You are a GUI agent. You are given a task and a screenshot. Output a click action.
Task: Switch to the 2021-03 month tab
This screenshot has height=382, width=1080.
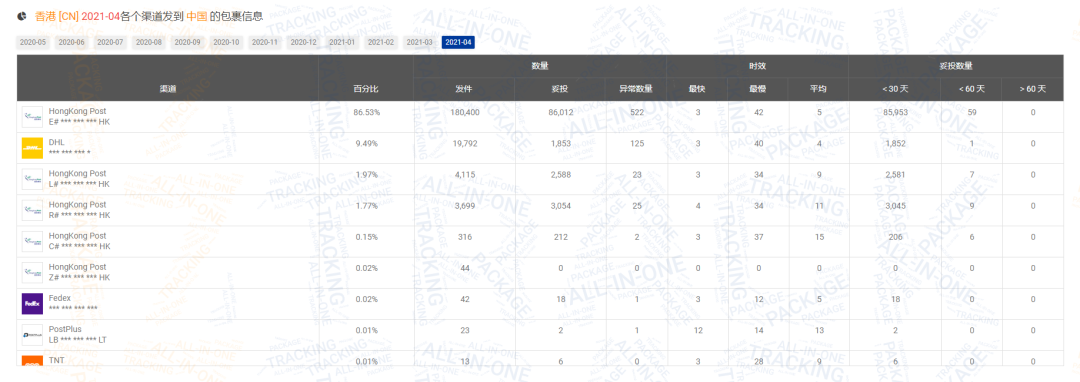tap(419, 43)
